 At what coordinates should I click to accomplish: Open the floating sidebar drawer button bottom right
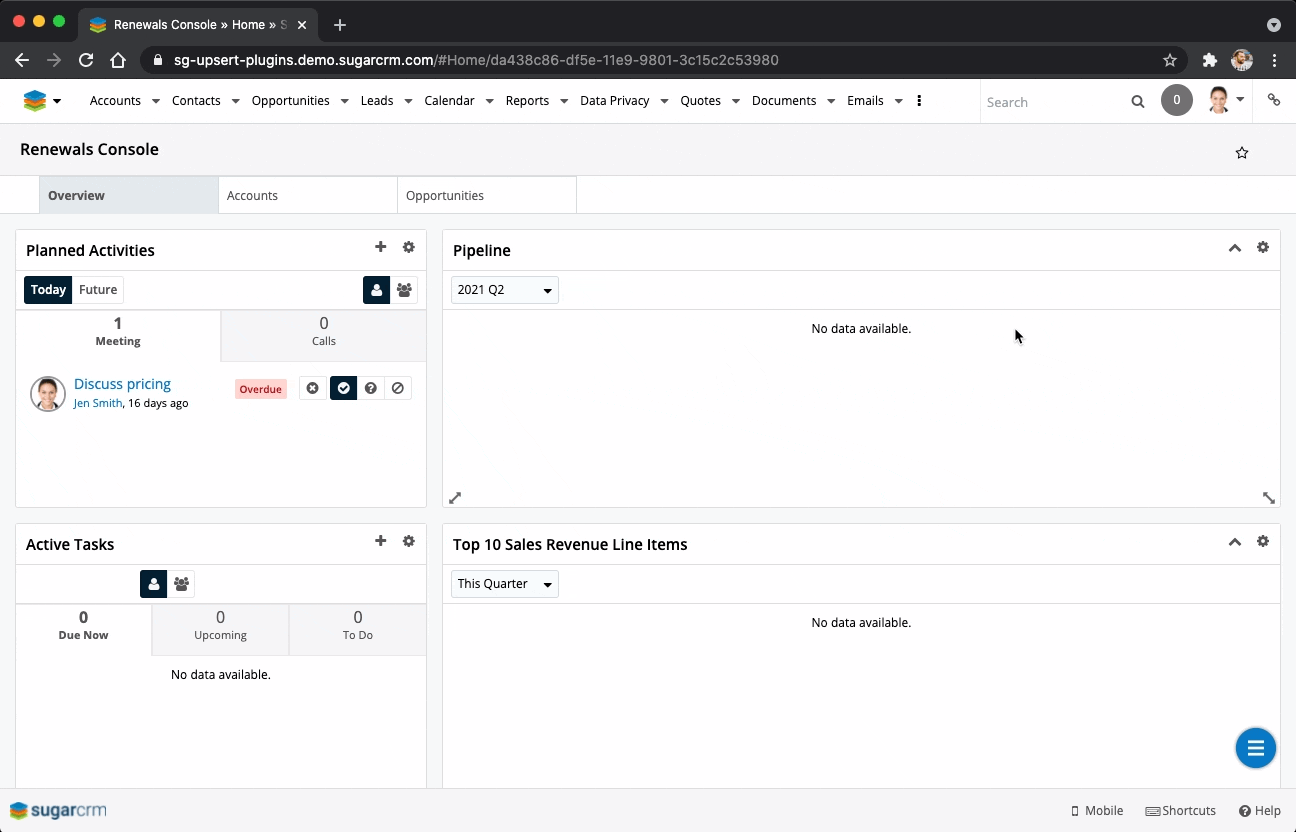point(1256,748)
